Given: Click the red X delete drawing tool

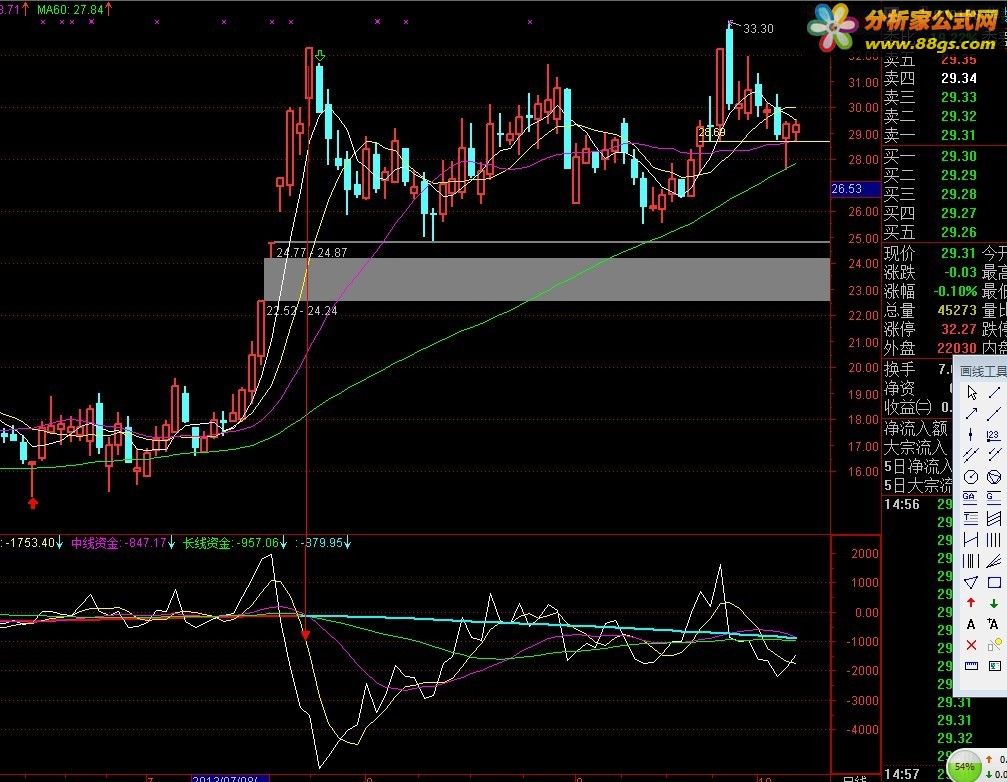Looking at the screenshot, I should point(972,645).
